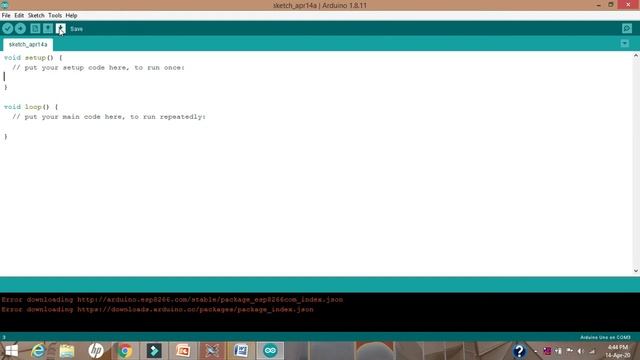
Task: Launch Internet Explorer from the taskbar
Action: click(38, 351)
